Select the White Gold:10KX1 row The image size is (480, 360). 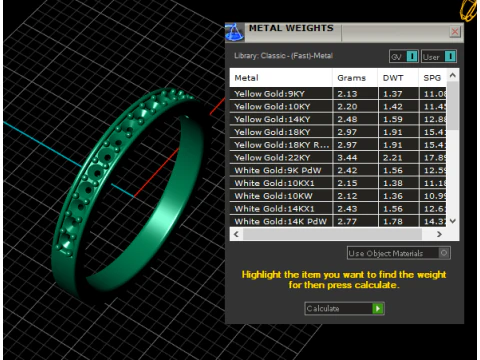338,183
